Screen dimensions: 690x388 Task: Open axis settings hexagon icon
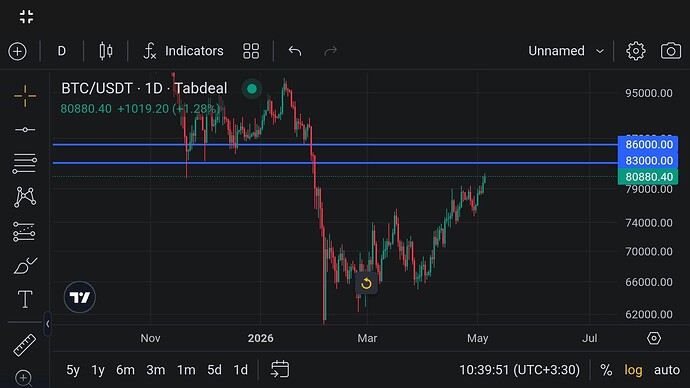(654, 338)
